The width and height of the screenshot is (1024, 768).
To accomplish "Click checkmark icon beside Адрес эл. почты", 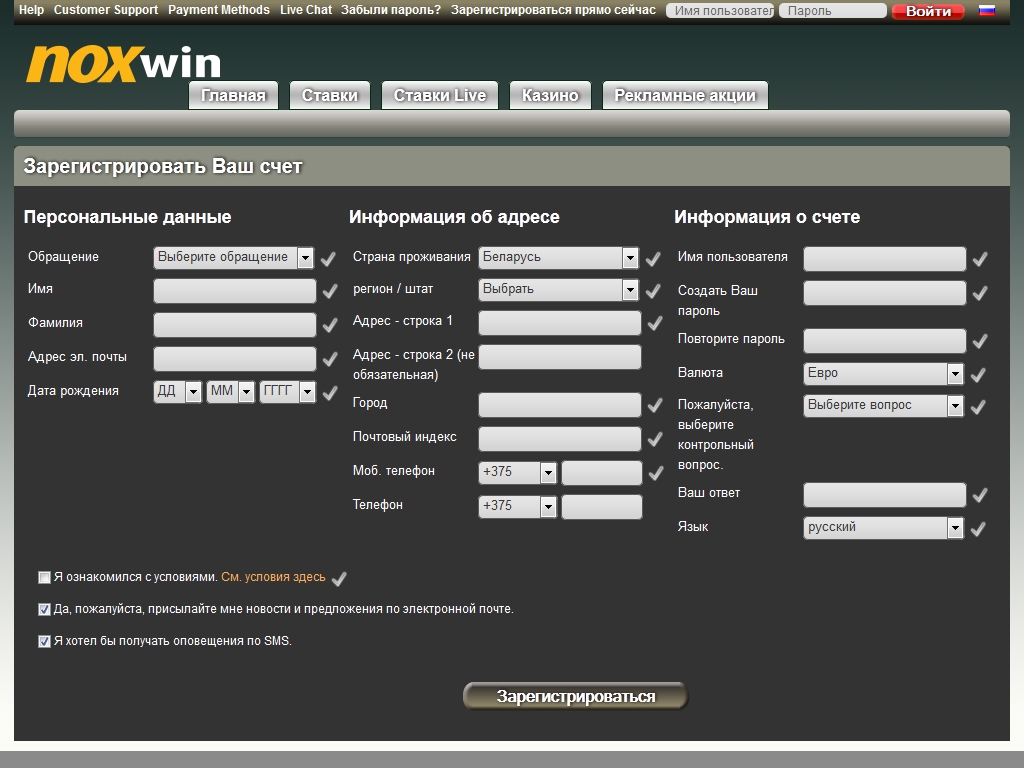I will (x=329, y=359).
